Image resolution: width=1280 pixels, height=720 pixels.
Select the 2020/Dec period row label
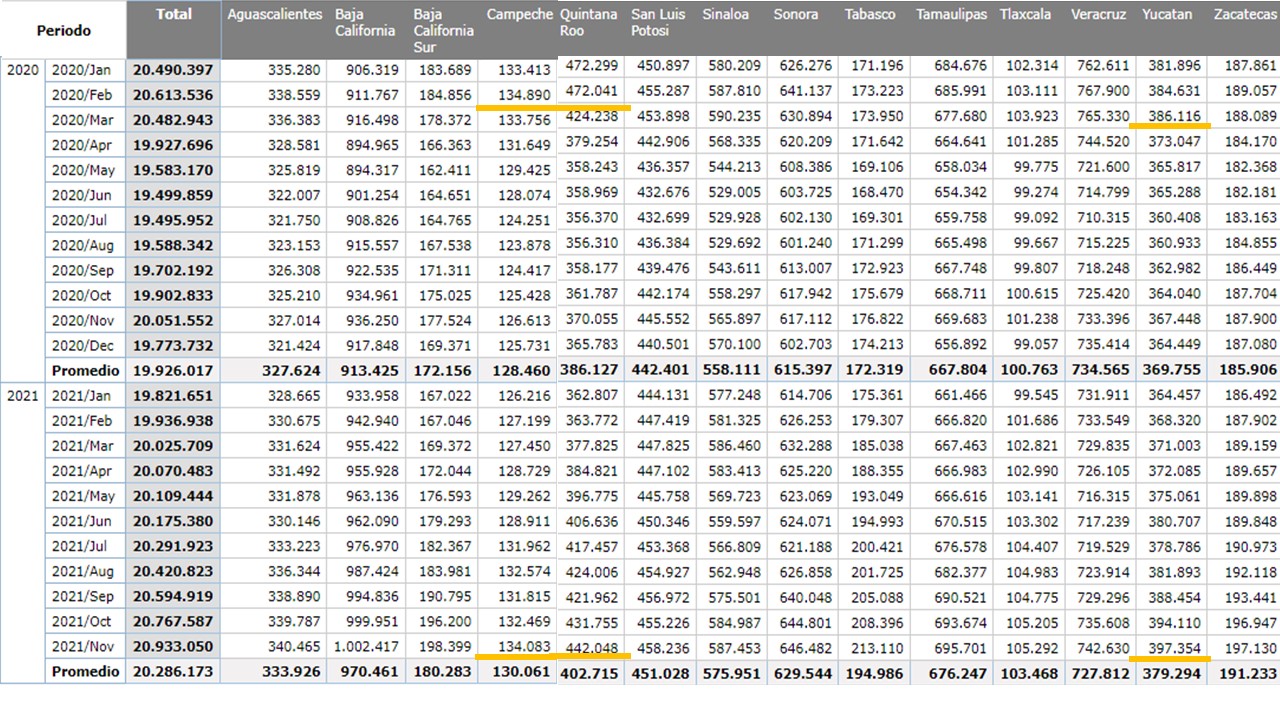[84, 345]
